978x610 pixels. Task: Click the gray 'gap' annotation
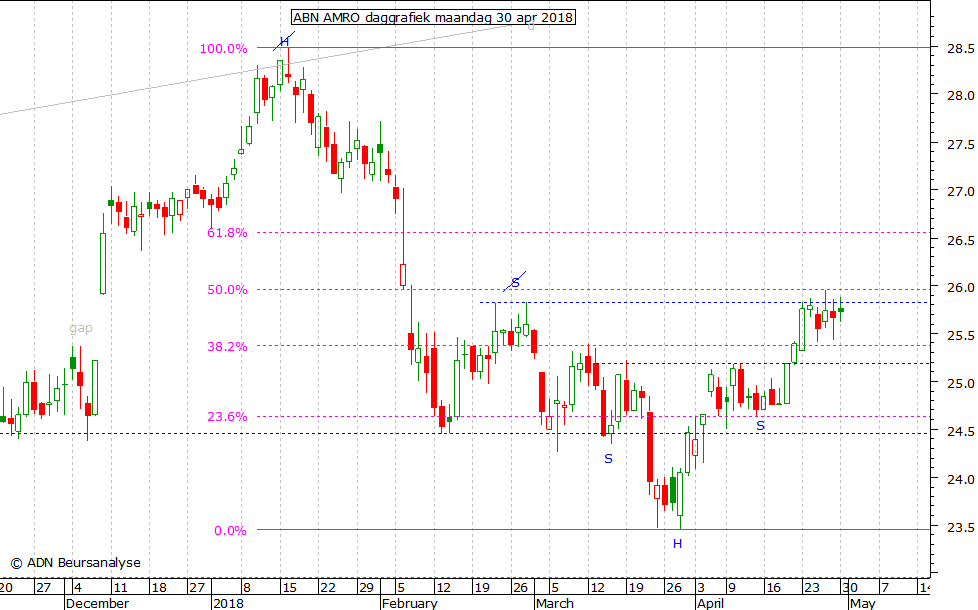pyautogui.click(x=80, y=328)
